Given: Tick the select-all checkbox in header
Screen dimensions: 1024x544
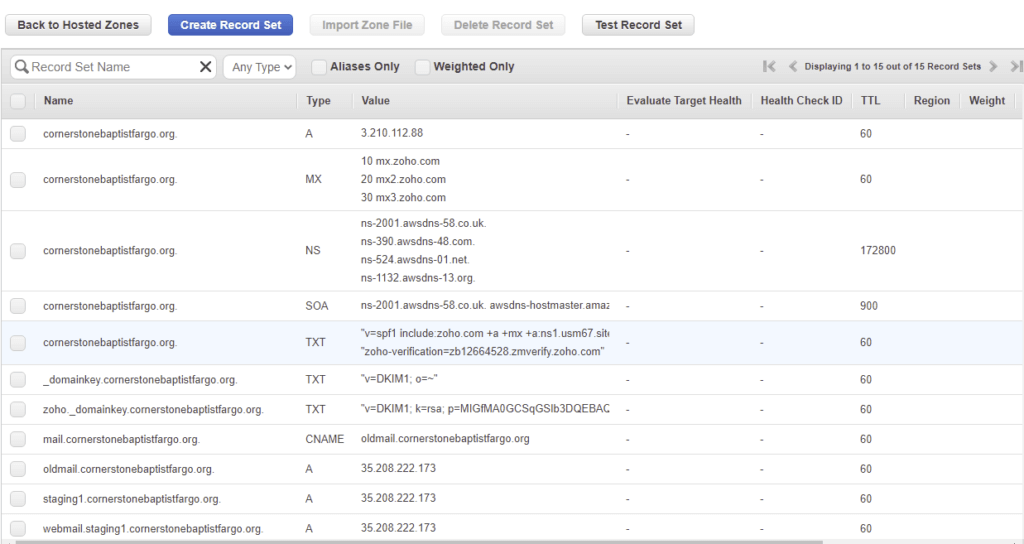Looking at the screenshot, I should pos(18,101).
